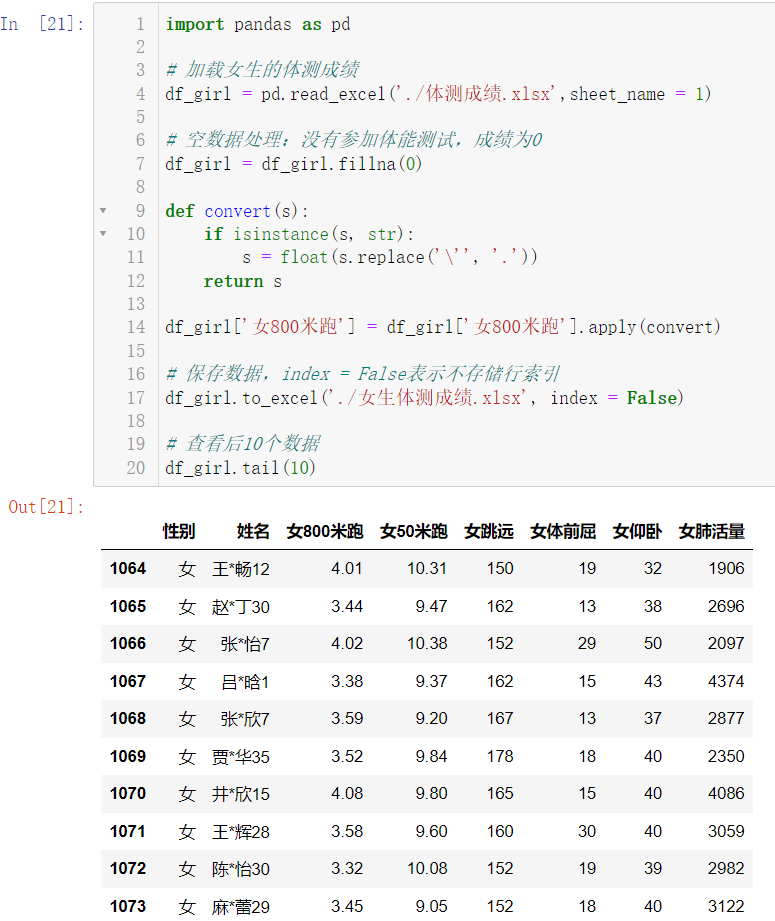
Task: Click the name cell '王*辉28'
Action: point(241,832)
